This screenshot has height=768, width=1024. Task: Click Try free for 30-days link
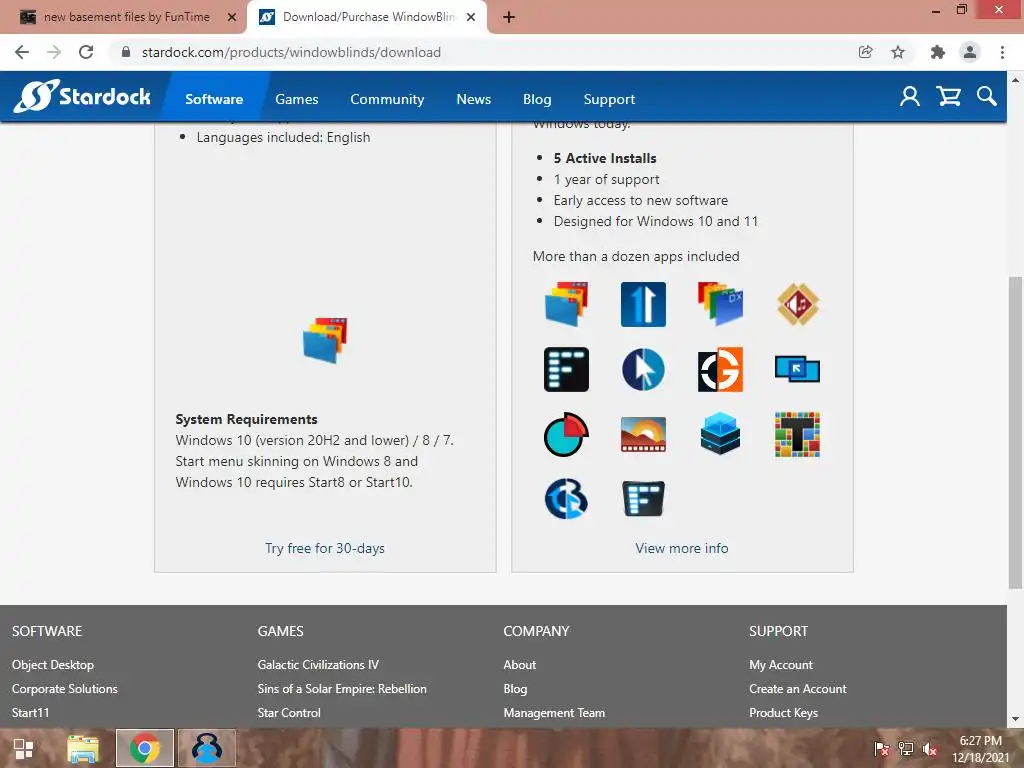pyautogui.click(x=325, y=549)
